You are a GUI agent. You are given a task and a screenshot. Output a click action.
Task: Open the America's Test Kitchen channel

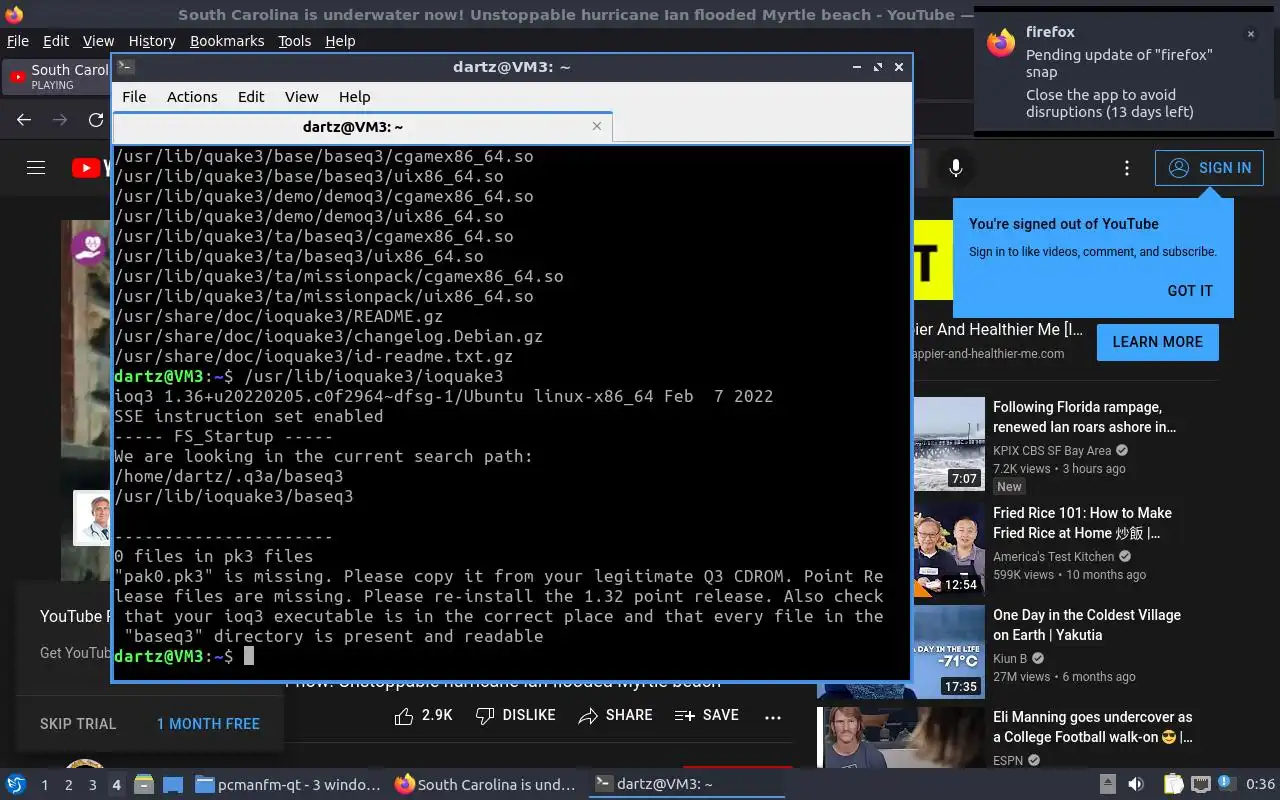click(1053, 557)
